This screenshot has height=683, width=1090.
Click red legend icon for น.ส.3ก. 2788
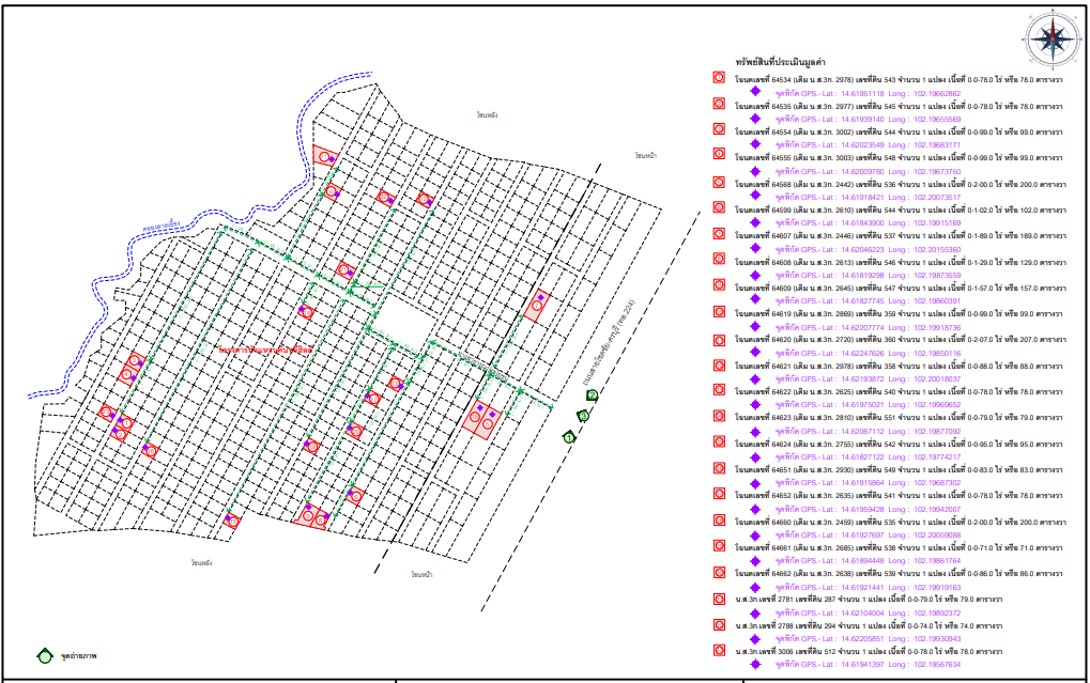(719, 624)
